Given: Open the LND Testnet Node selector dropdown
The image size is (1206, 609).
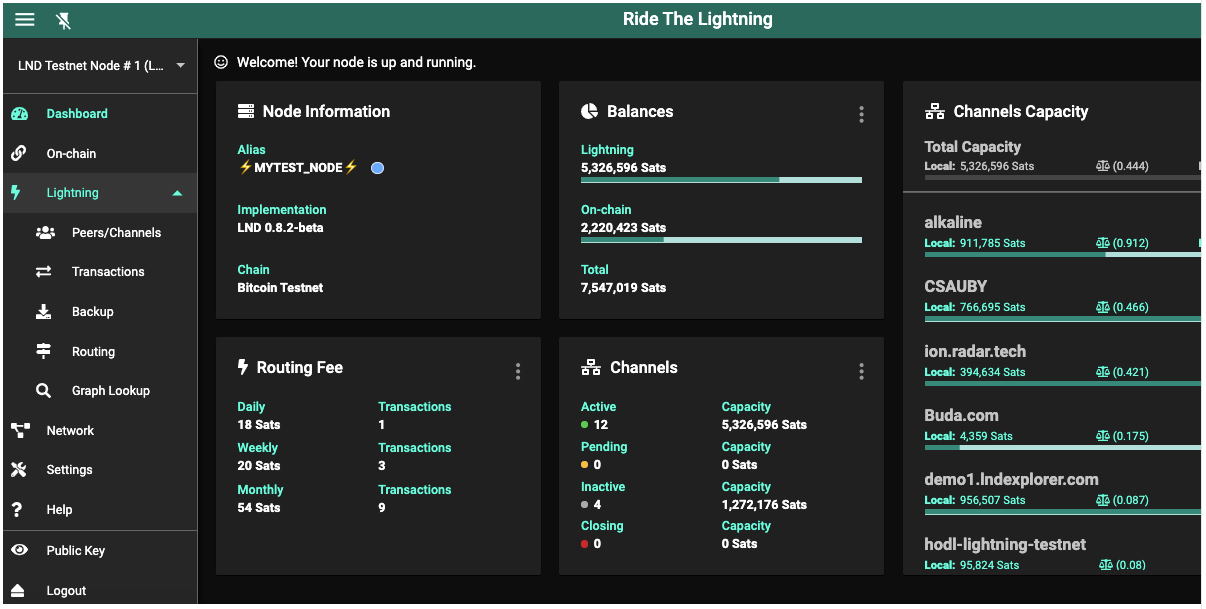Looking at the screenshot, I should coord(100,66).
